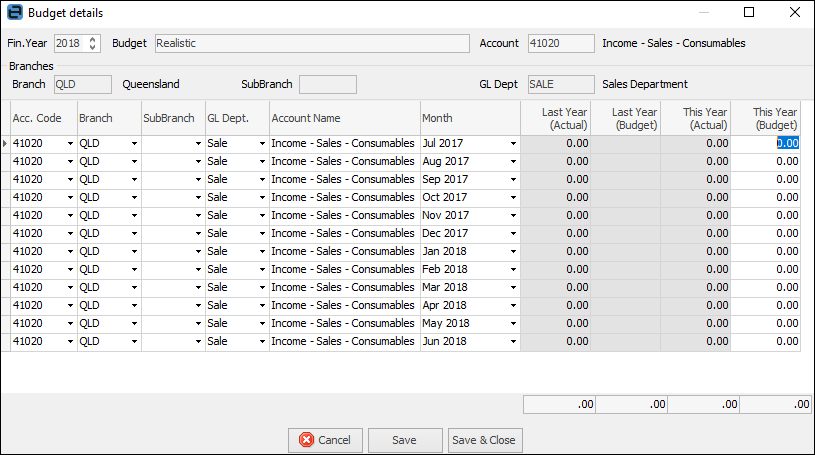815x455 pixels.
Task: Sort by the Account Name column header
Action: (x=344, y=118)
